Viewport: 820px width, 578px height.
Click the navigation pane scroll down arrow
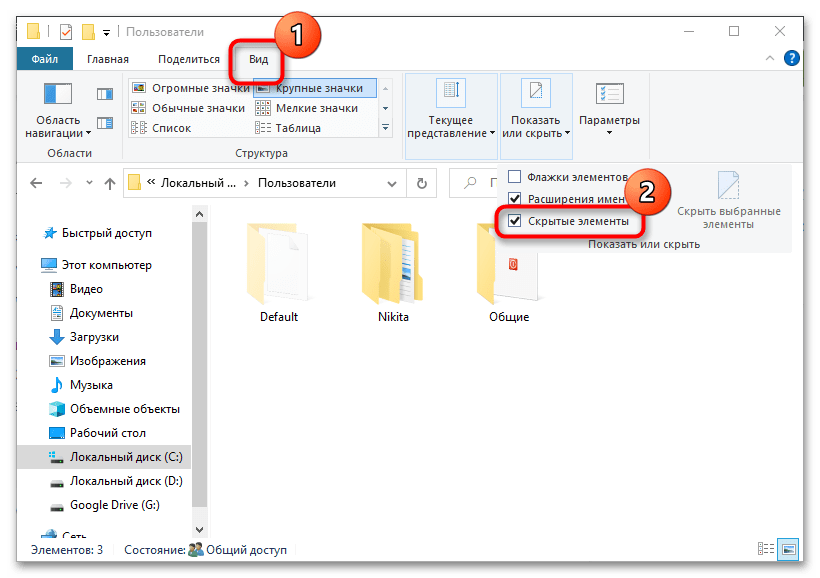click(199, 529)
